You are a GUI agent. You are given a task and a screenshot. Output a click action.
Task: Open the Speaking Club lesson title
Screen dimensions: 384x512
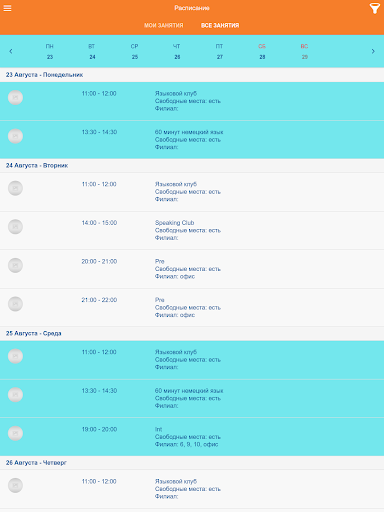(174, 223)
